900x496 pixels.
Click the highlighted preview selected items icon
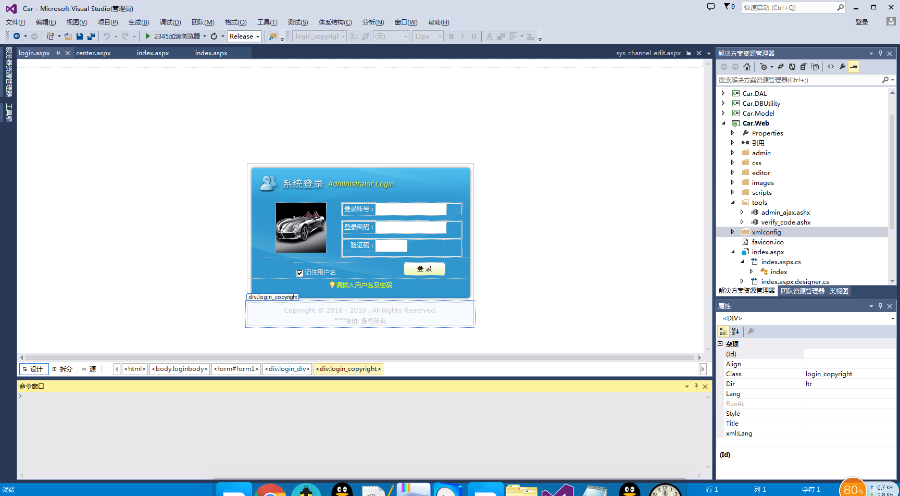(x=854, y=67)
